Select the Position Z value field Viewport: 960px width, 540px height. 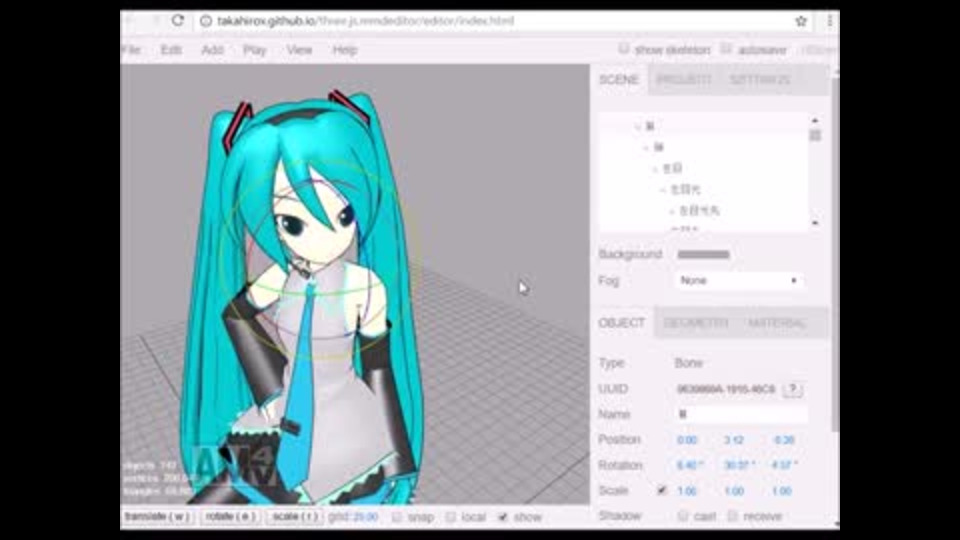pos(784,440)
